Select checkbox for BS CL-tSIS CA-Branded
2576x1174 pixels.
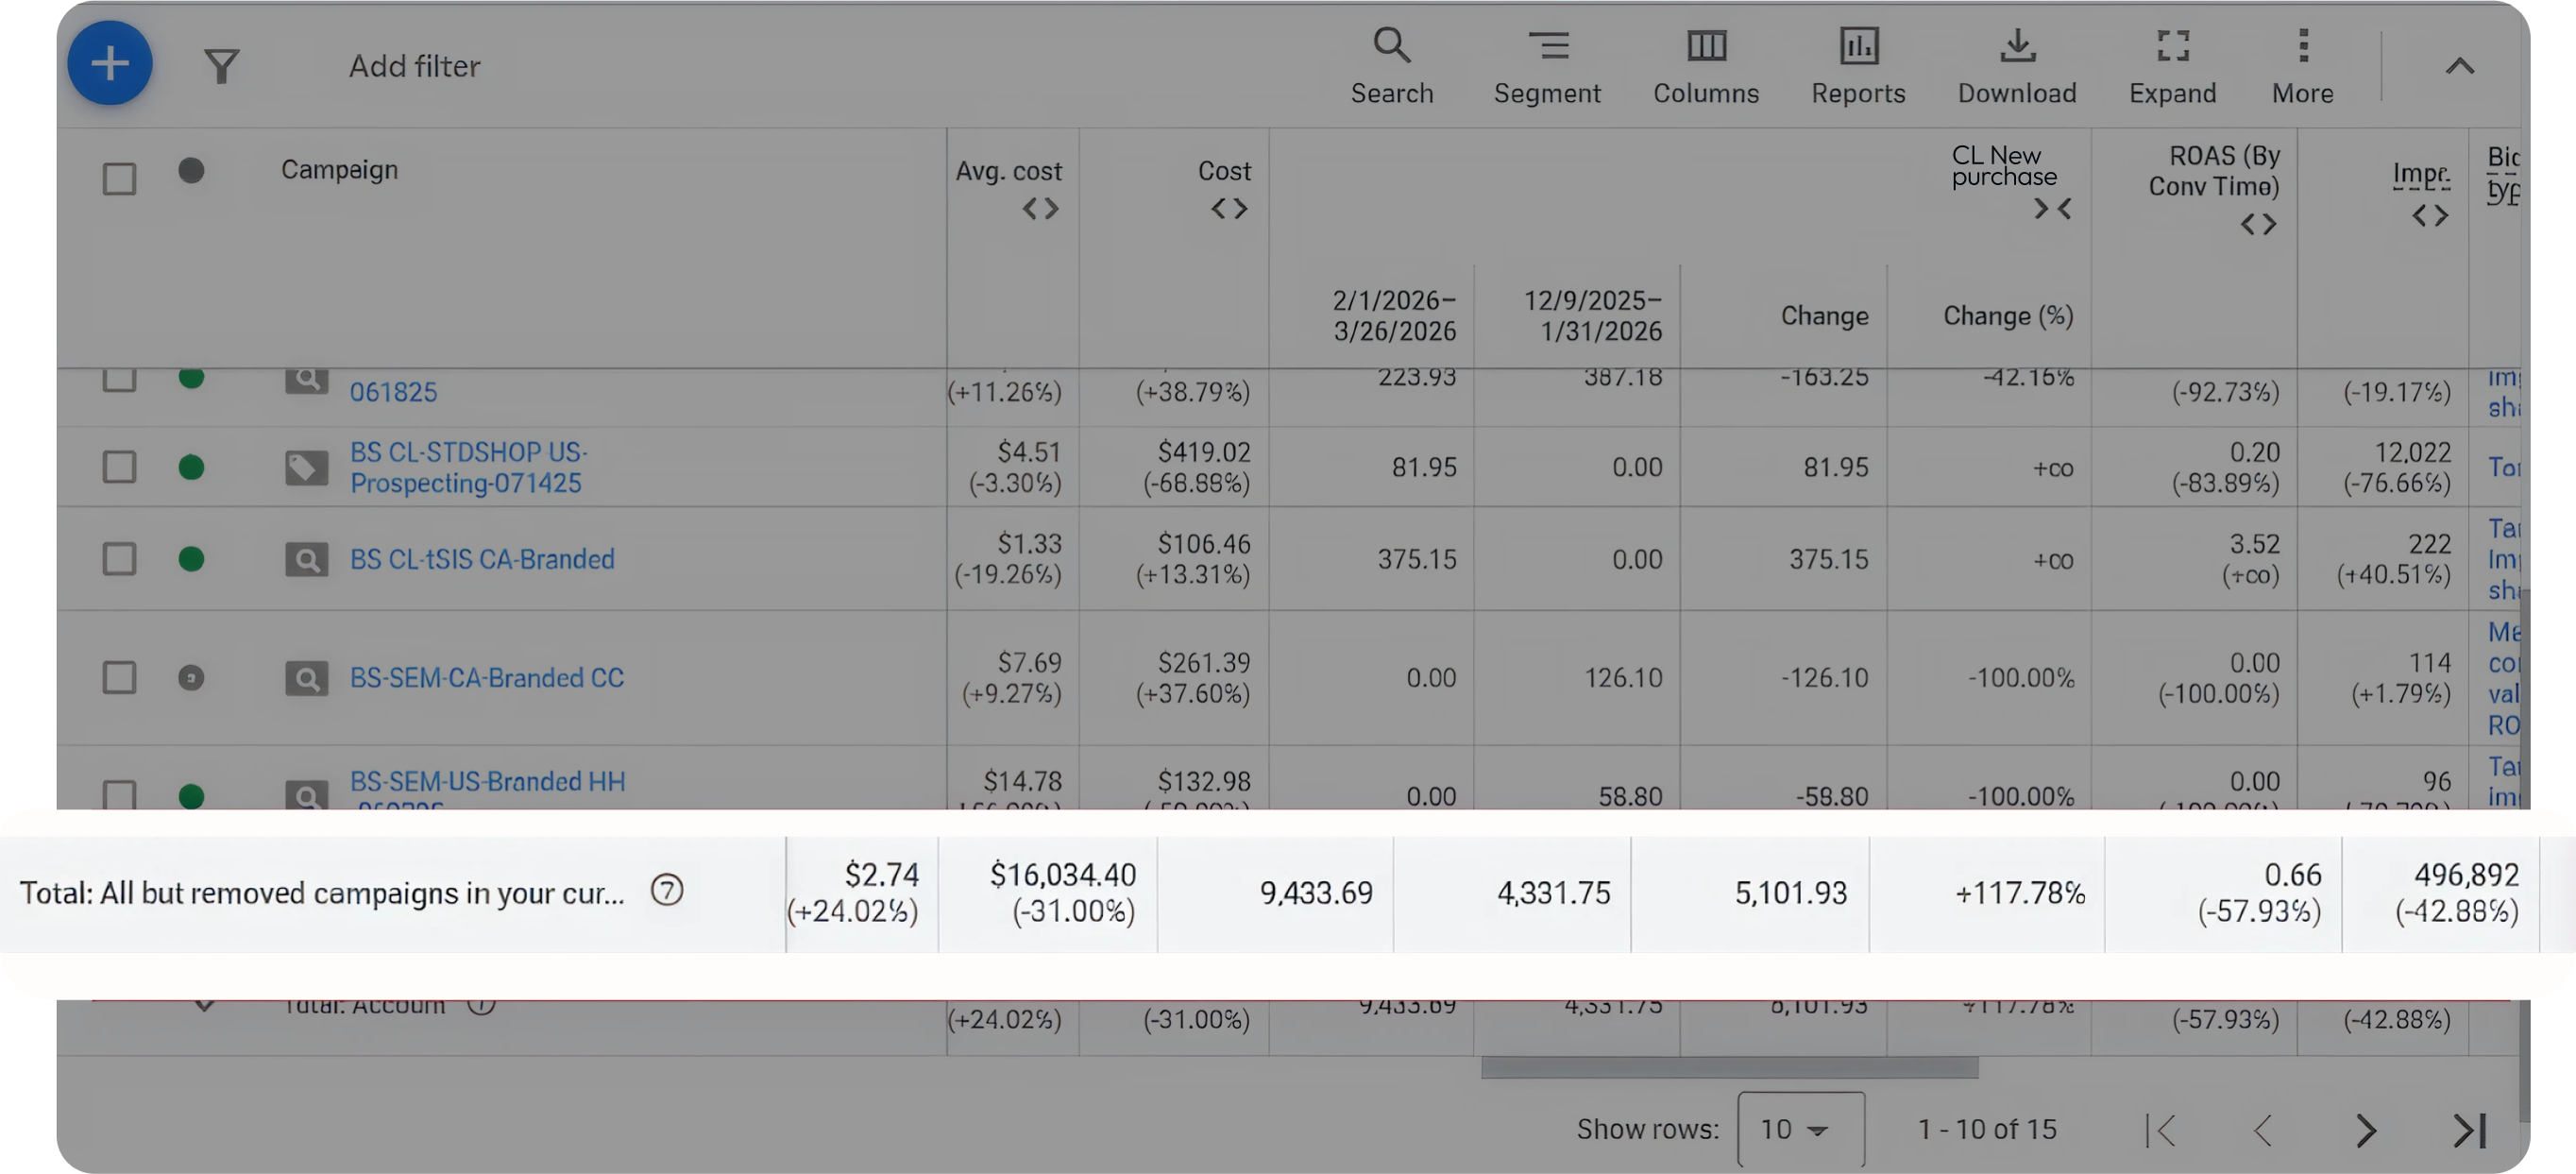pos(119,559)
